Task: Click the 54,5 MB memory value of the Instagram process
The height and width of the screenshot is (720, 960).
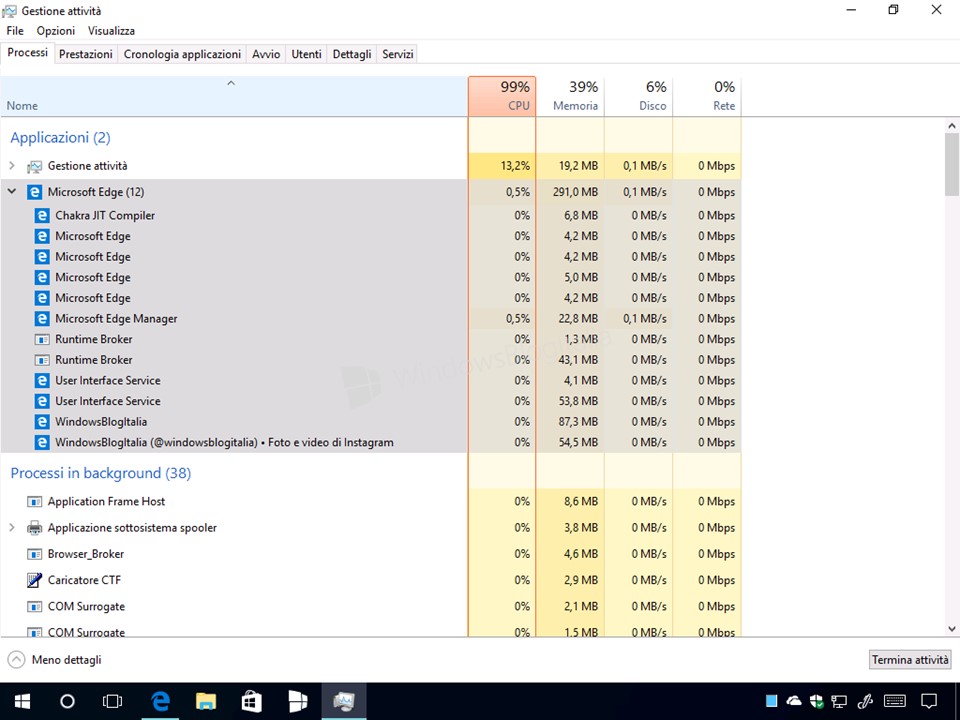Action: pos(579,443)
